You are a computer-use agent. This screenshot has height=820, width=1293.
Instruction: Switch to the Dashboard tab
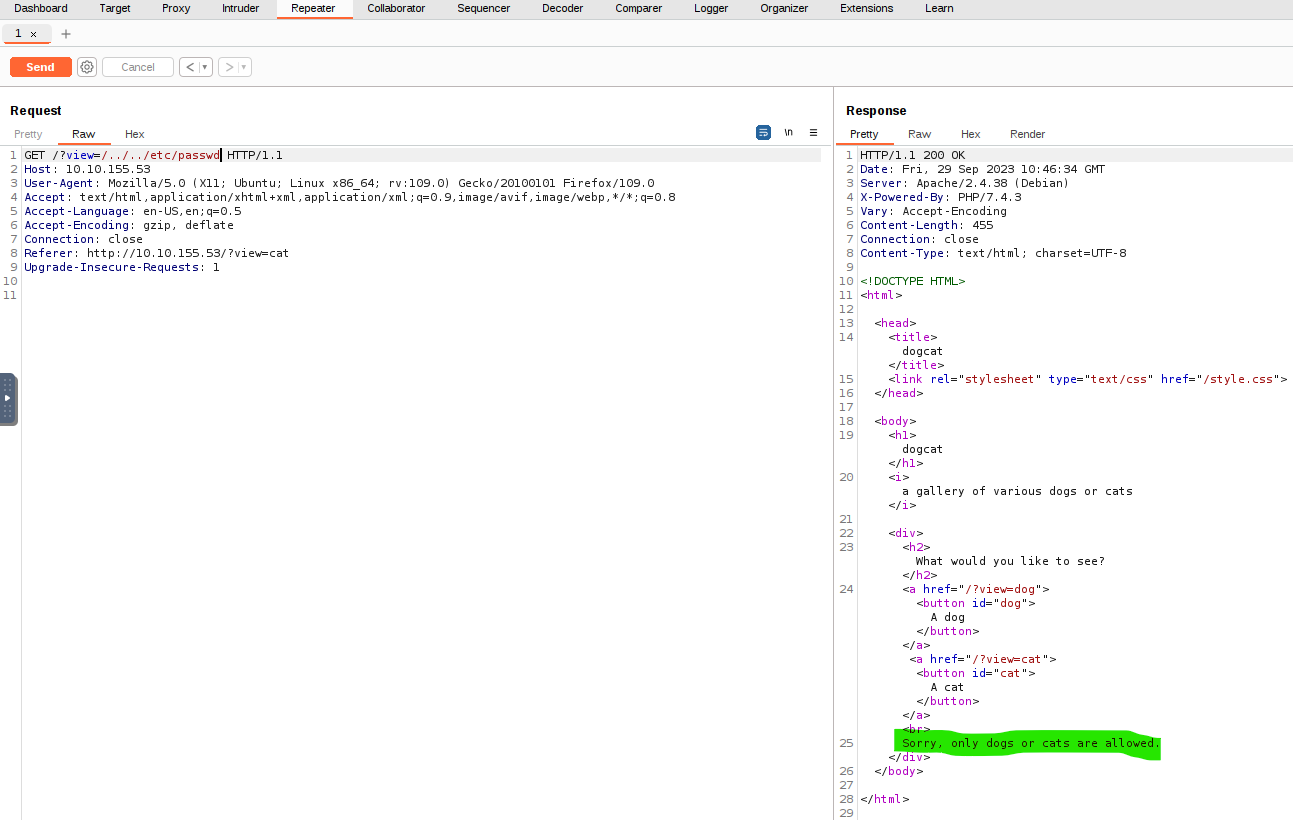tap(41, 8)
